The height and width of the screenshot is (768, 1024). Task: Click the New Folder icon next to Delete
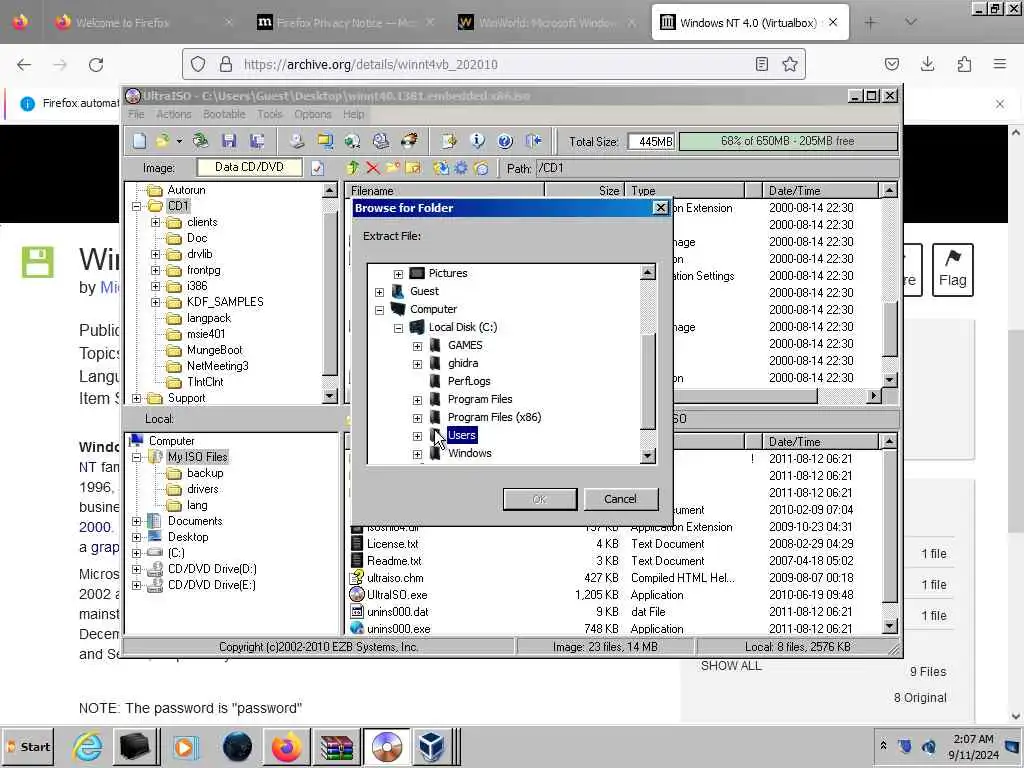click(x=393, y=168)
